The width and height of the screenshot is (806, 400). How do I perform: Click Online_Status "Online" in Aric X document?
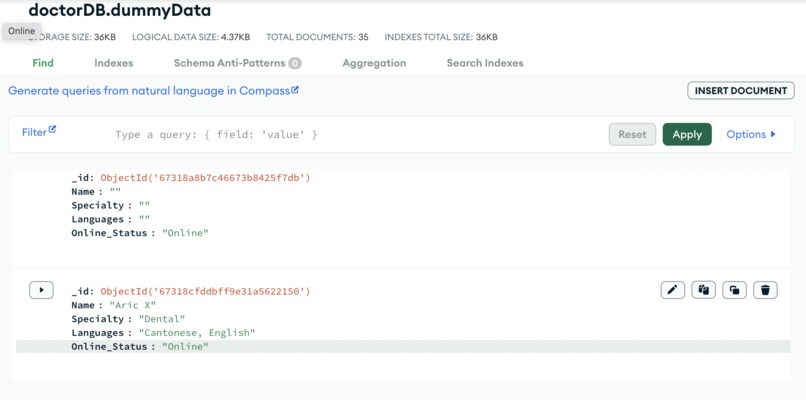(185, 347)
